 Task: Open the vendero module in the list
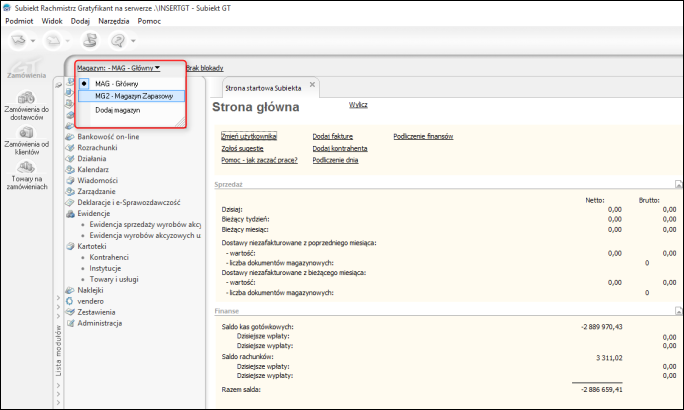tap(91, 300)
